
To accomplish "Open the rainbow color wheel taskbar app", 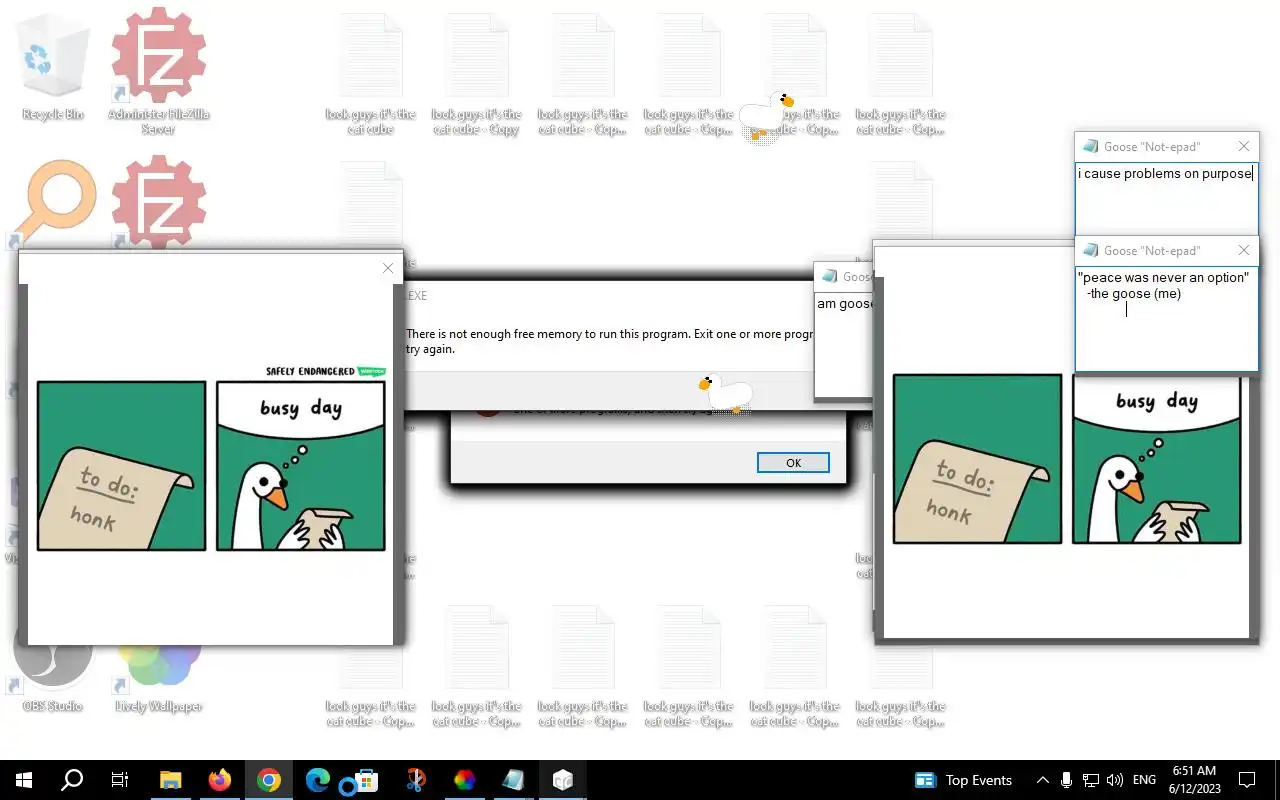I will pyautogui.click(x=464, y=780).
